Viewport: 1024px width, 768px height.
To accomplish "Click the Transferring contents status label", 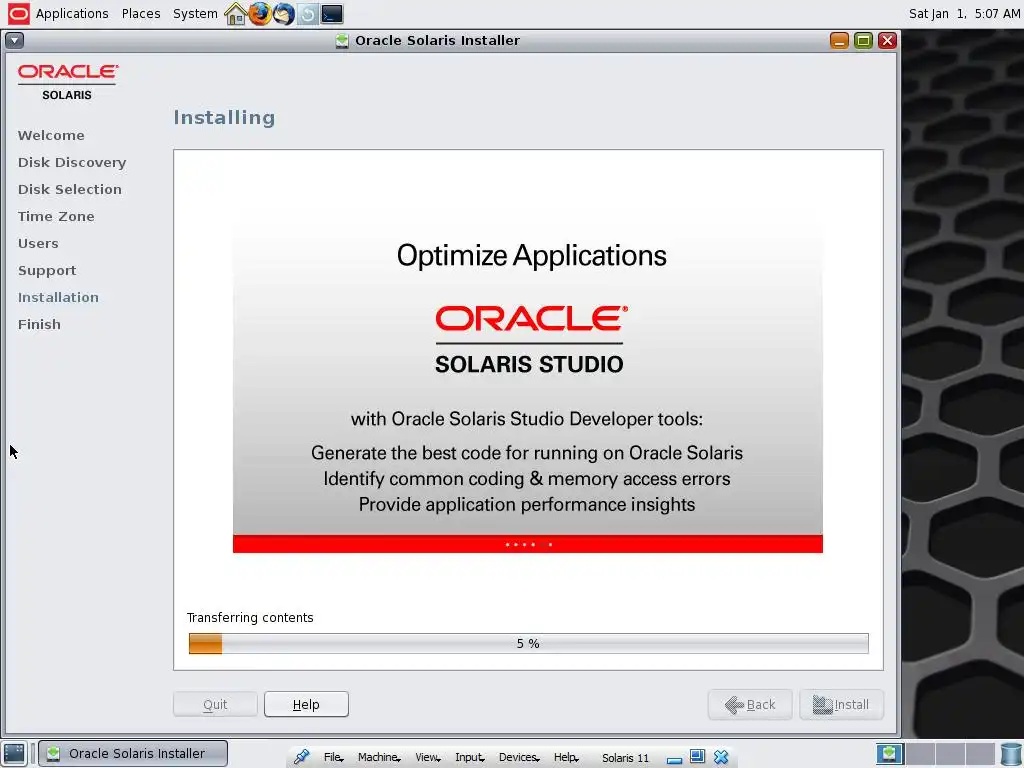I will (x=250, y=618).
